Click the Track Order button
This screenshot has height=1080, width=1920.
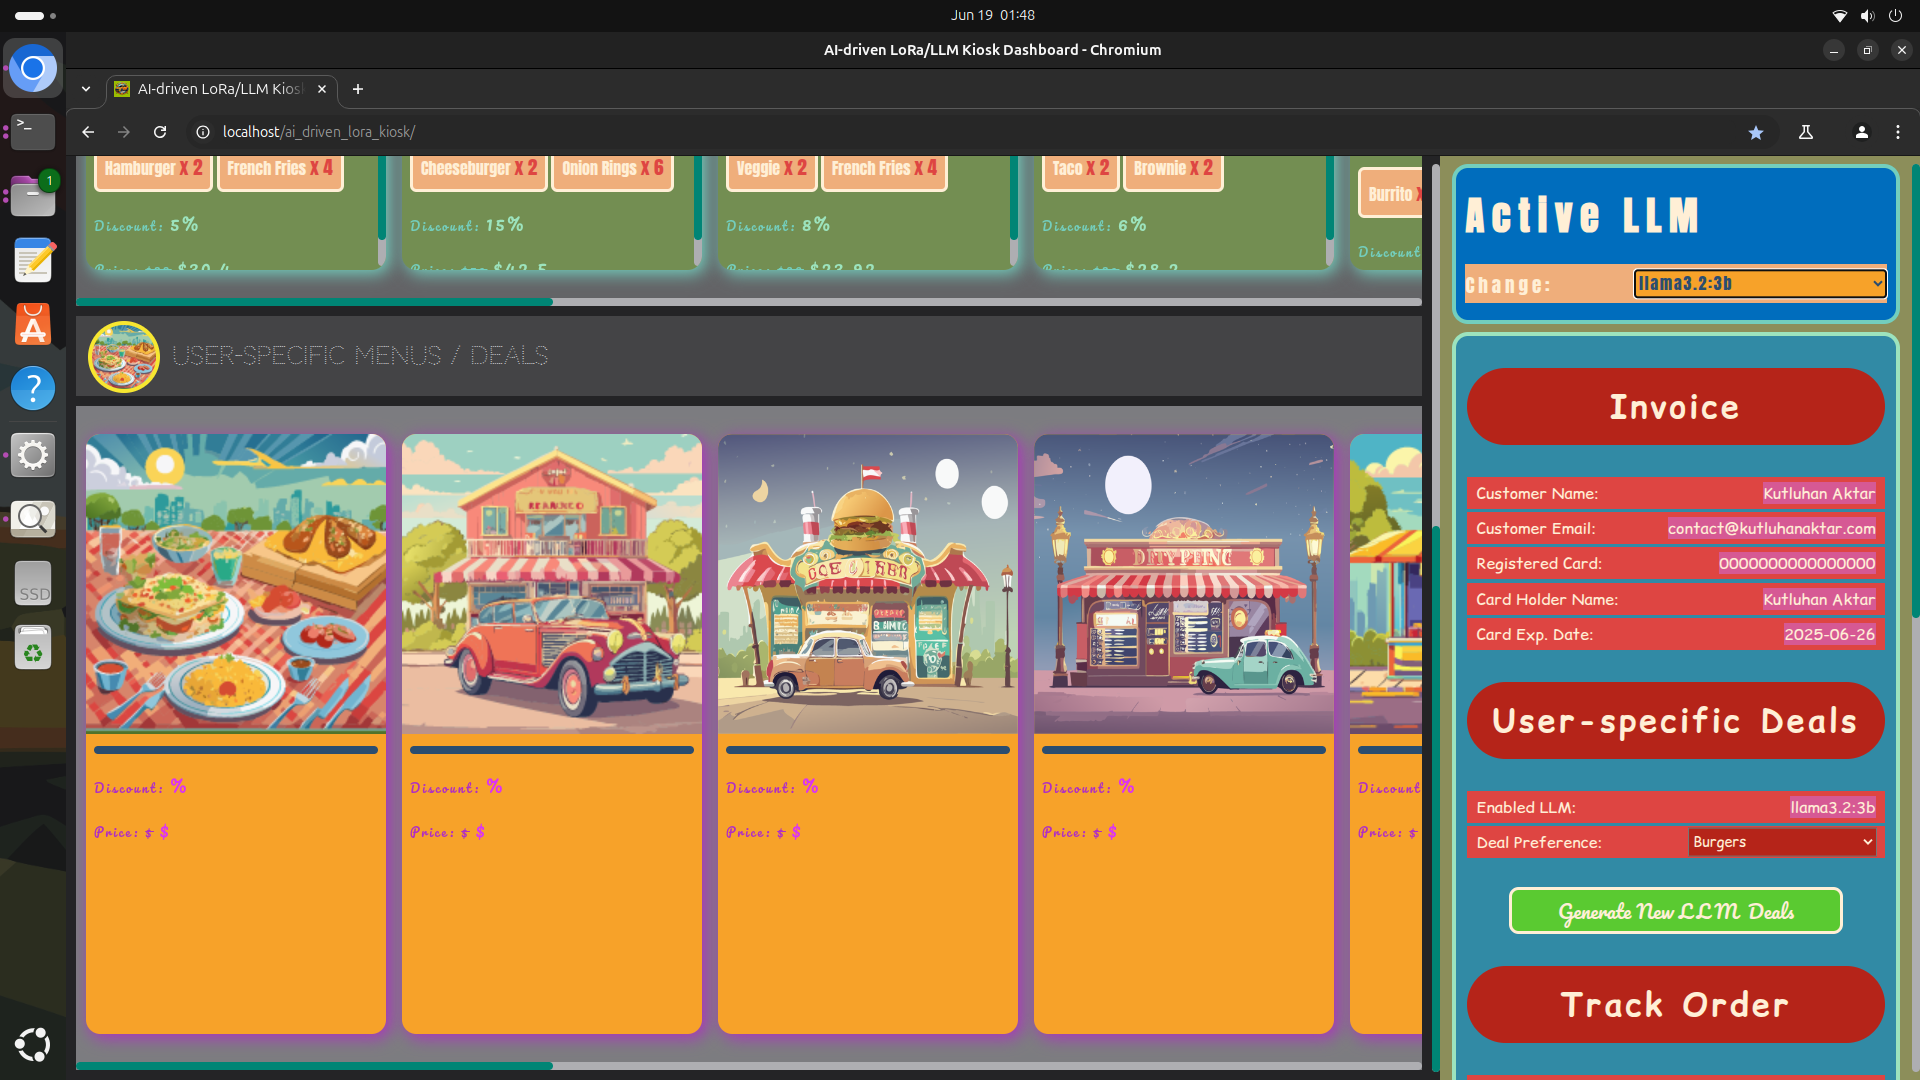(x=1675, y=1004)
